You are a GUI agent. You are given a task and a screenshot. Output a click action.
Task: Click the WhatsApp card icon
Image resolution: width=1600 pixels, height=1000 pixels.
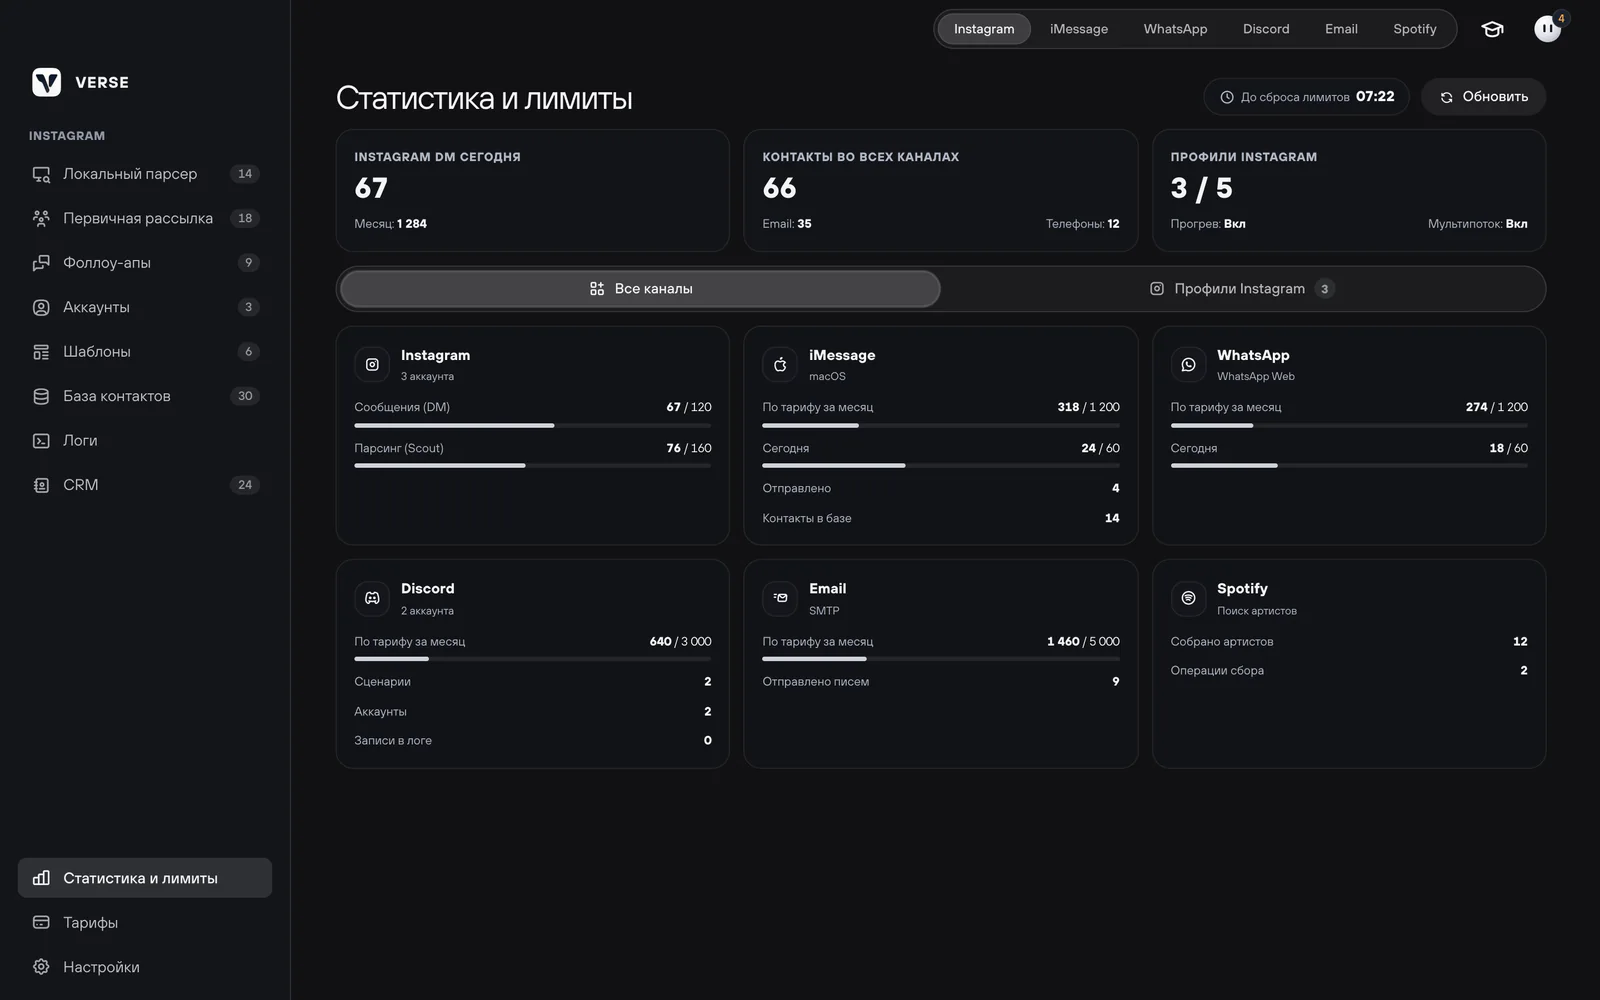(1188, 365)
